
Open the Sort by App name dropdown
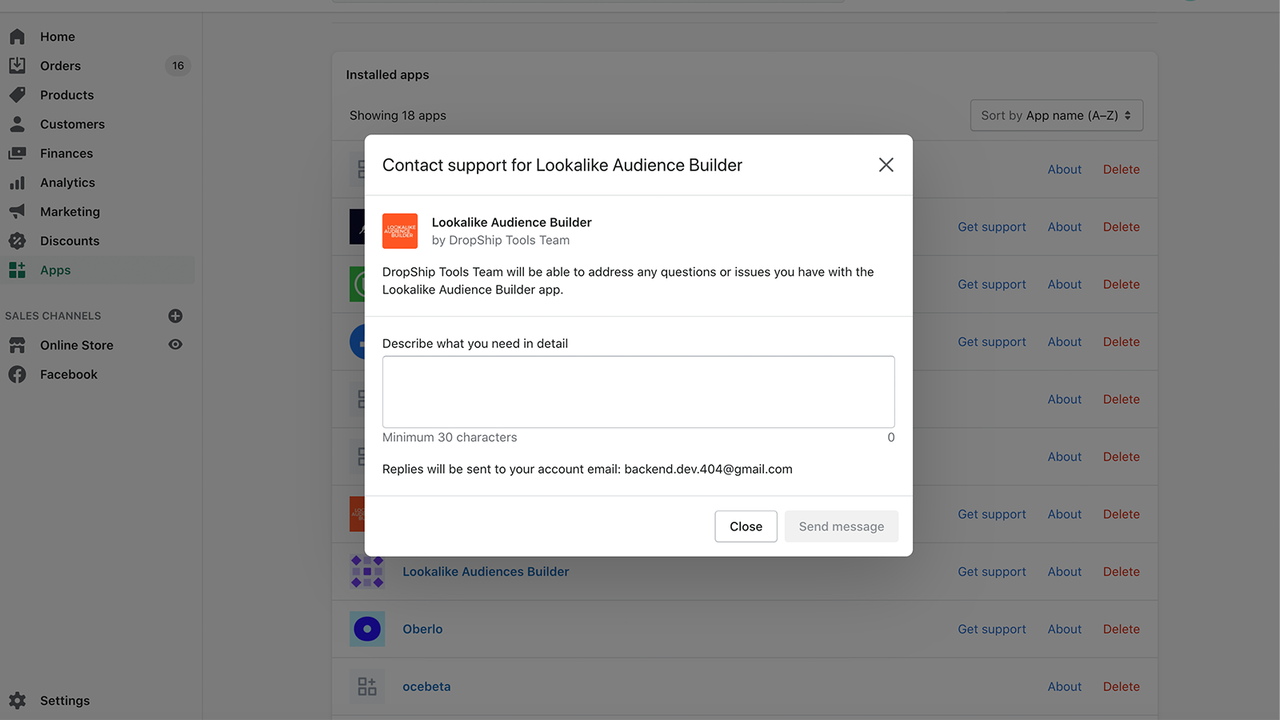pos(1056,116)
